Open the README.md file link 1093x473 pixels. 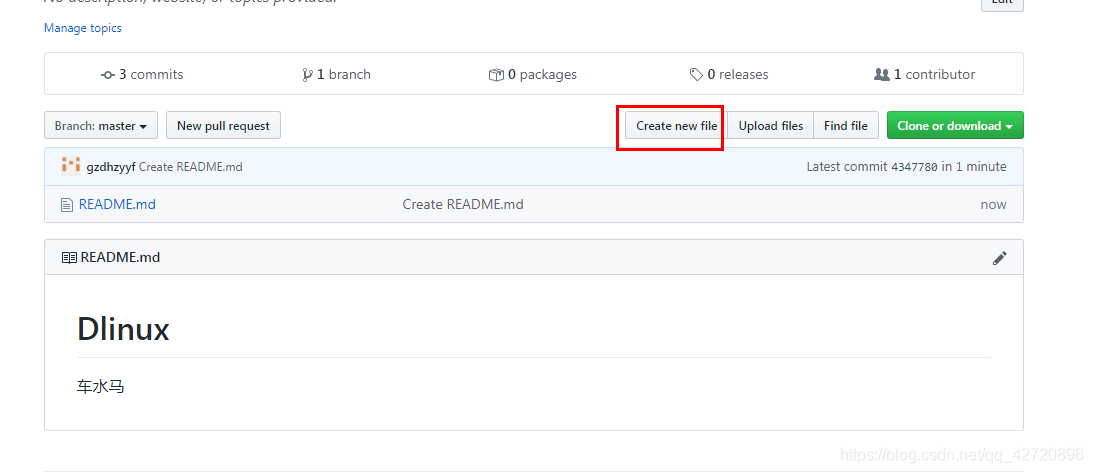117,204
